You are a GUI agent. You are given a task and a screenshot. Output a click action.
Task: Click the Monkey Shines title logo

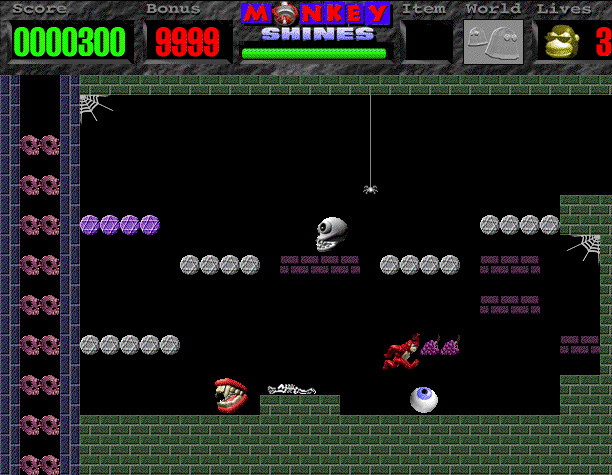point(316,22)
